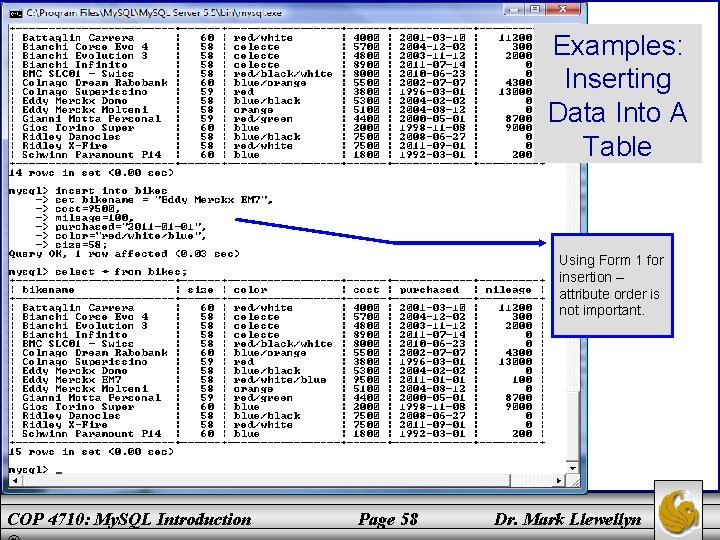Click "Query OK, 1 row affected" message
720x540 pixels.
[124, 254]
